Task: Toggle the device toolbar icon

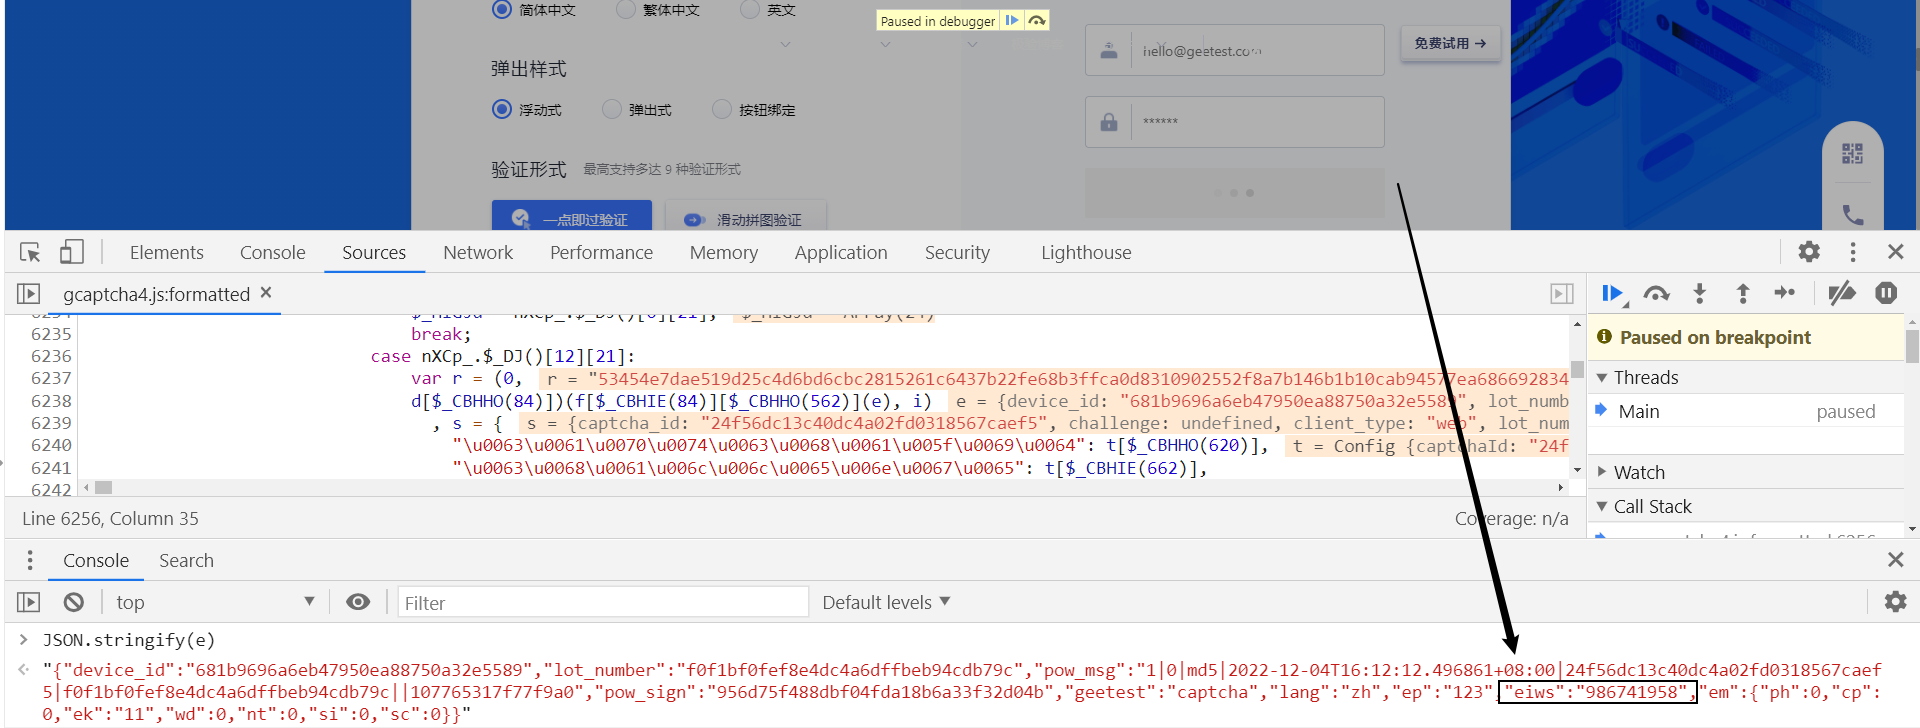Action: tap(71, 252)
